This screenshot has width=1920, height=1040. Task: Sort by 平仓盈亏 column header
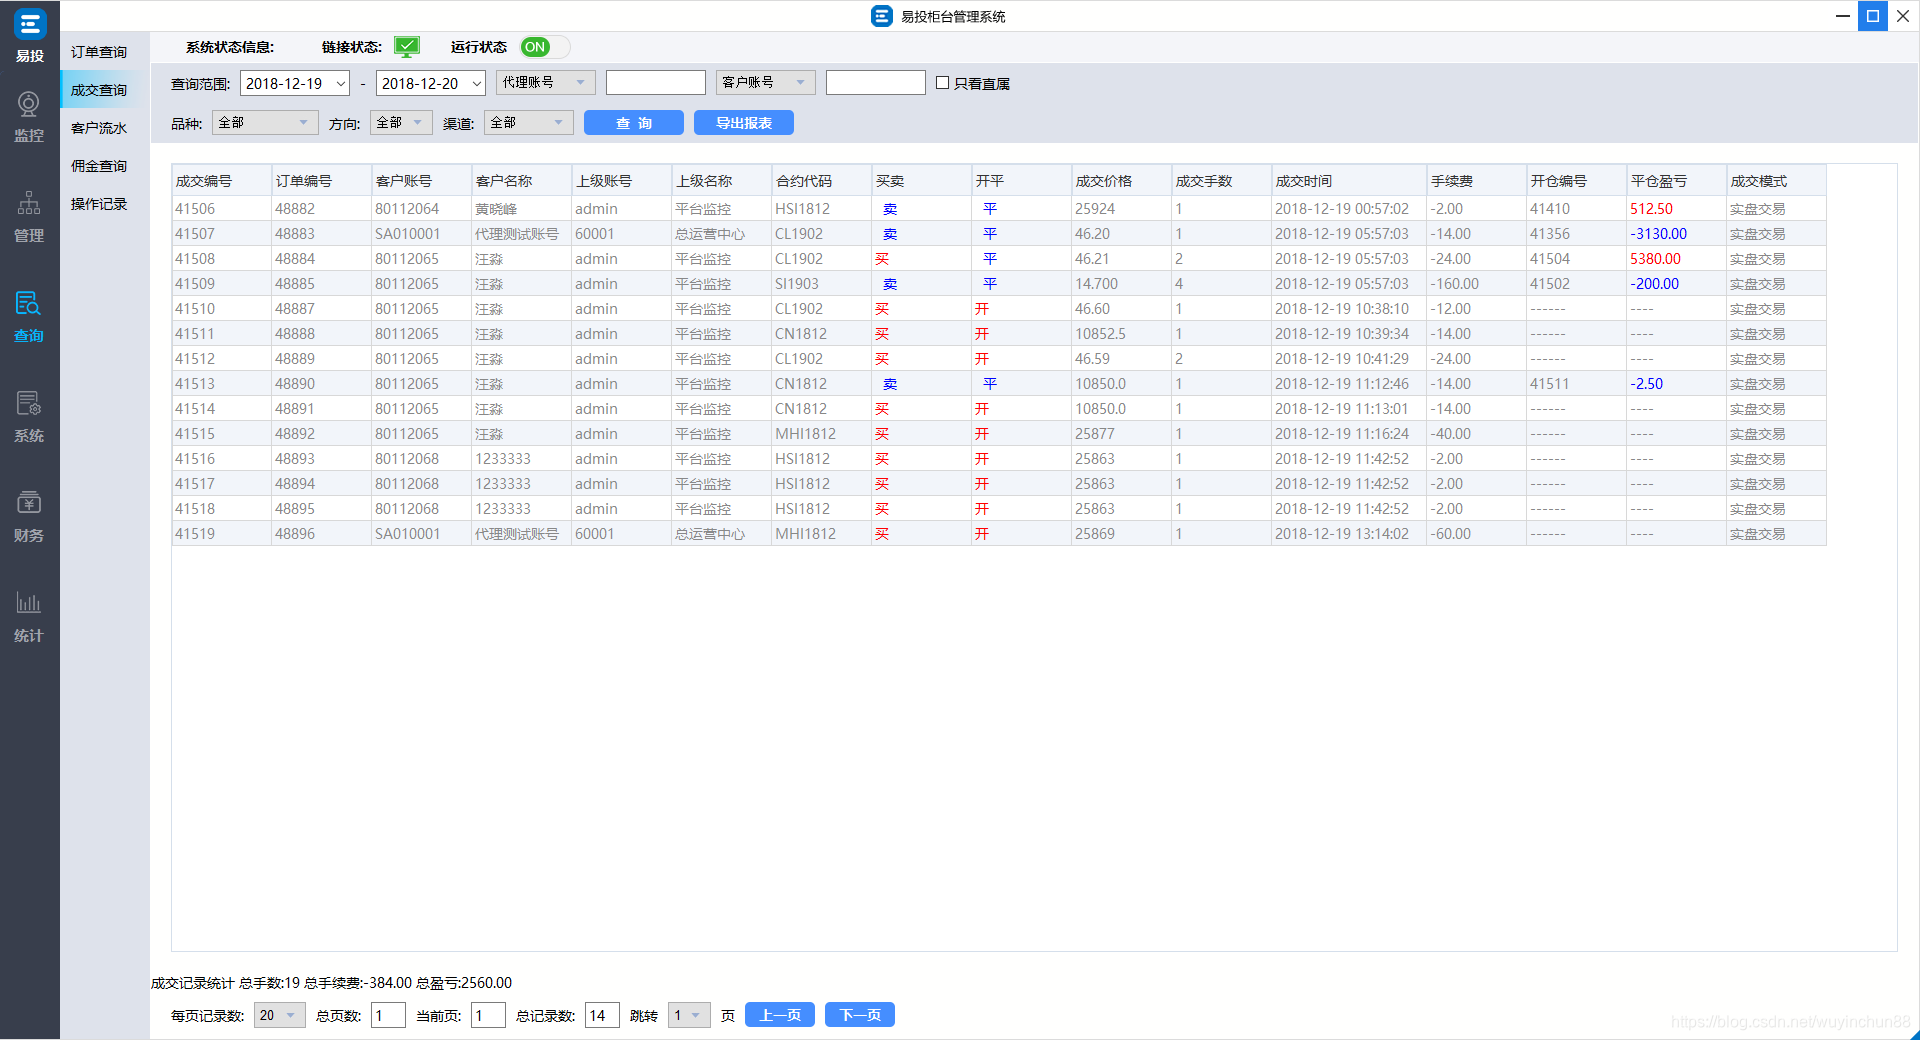(x=1676, y=181)
